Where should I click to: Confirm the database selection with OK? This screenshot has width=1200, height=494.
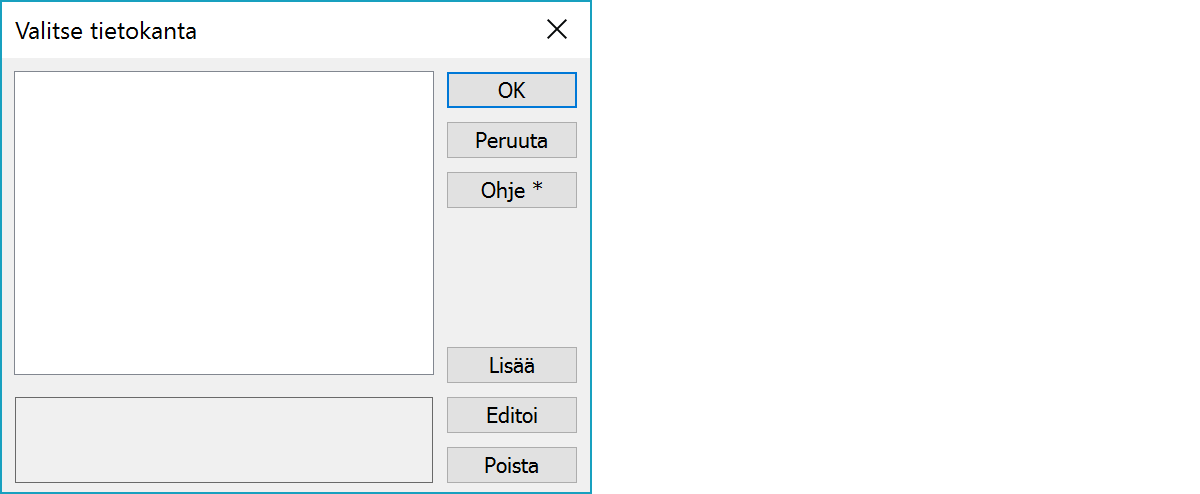511,90
